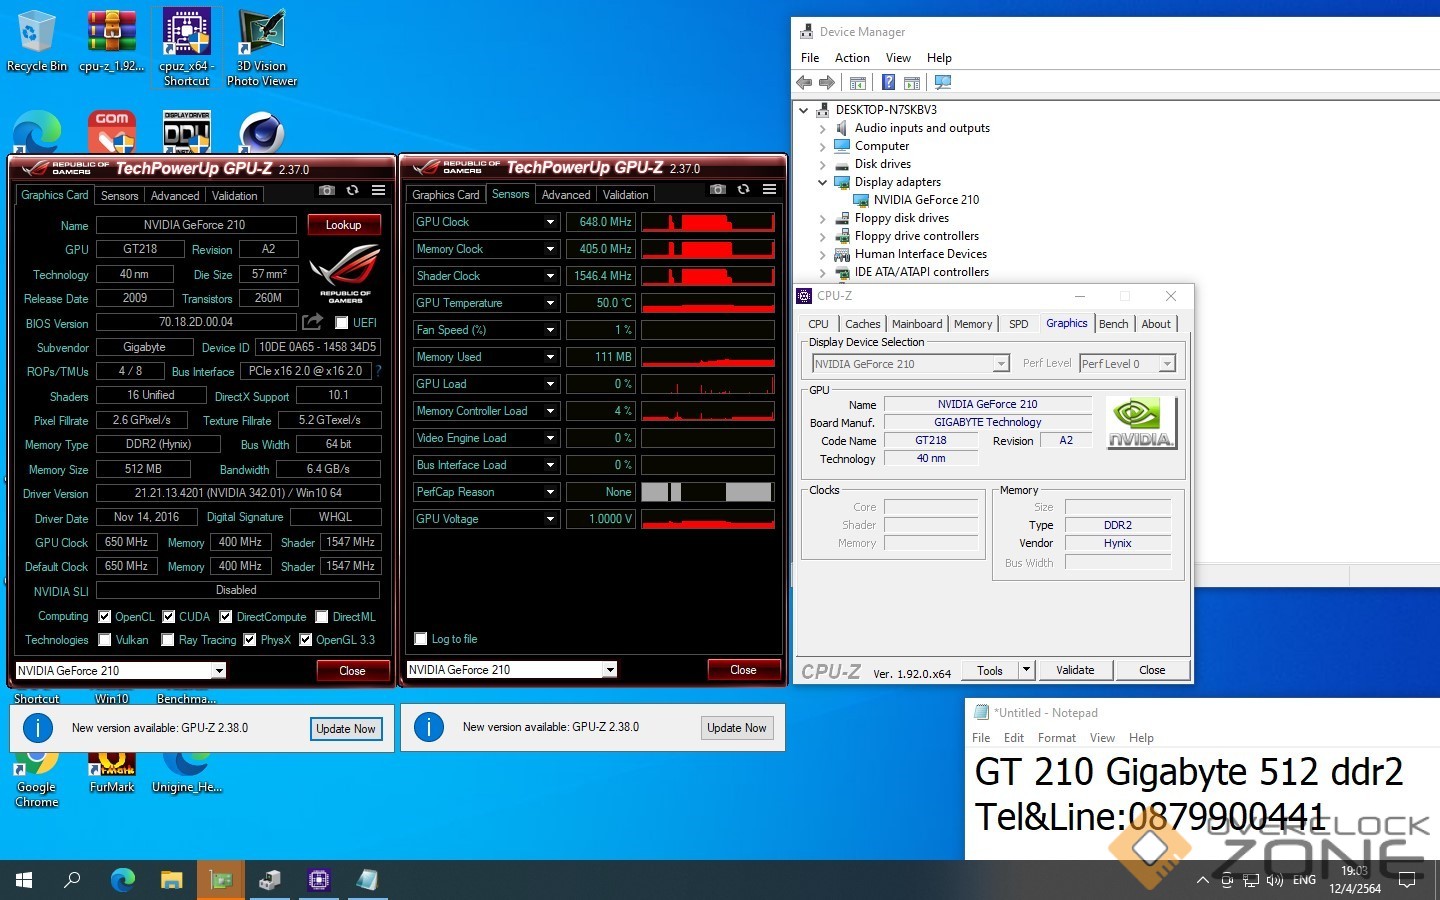Open the Action menu in Device Manager
This screenshot has height=900, width=1440.
tap(852, 58)
